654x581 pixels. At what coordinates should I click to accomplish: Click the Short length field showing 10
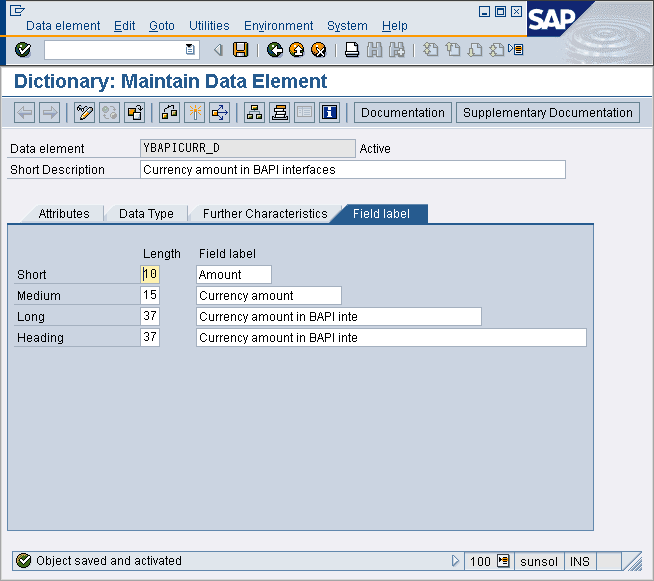150,274
